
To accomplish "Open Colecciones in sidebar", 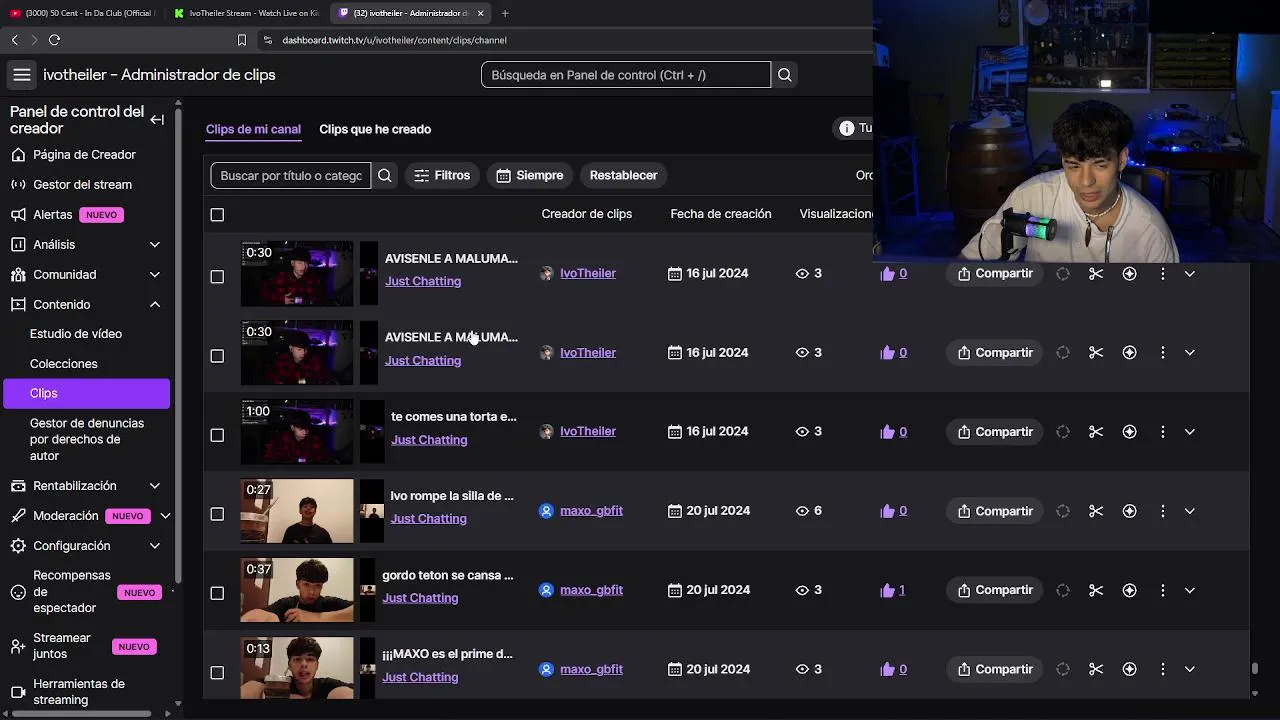I will pos(64,364).
